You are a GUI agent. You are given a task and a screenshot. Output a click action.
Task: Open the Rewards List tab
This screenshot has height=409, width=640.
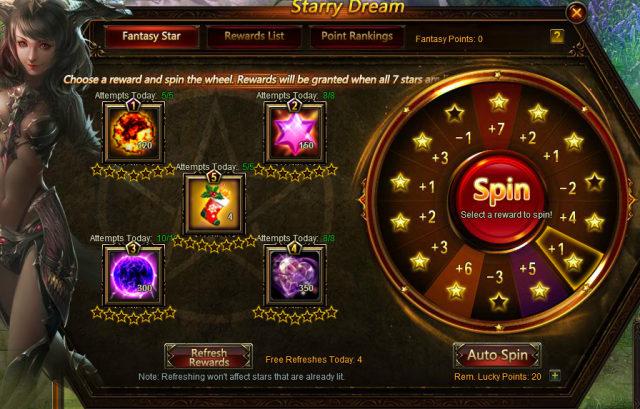pyautogui.click(x=254, y=36)
